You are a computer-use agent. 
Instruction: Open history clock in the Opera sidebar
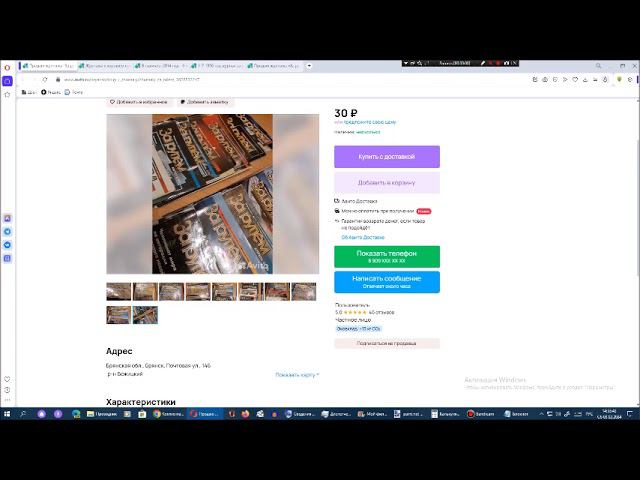click(7, 390)
